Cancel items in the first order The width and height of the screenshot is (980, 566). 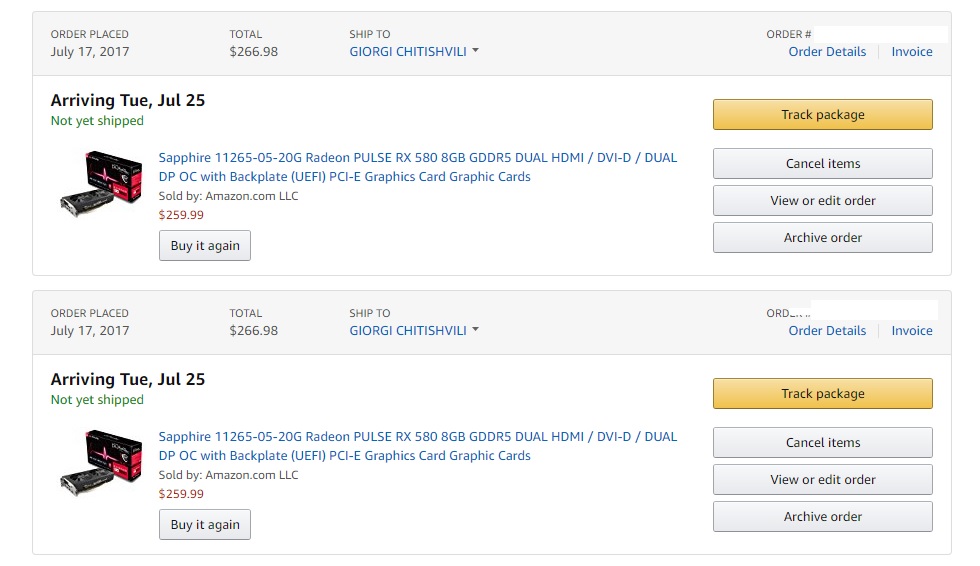(822, 164)
